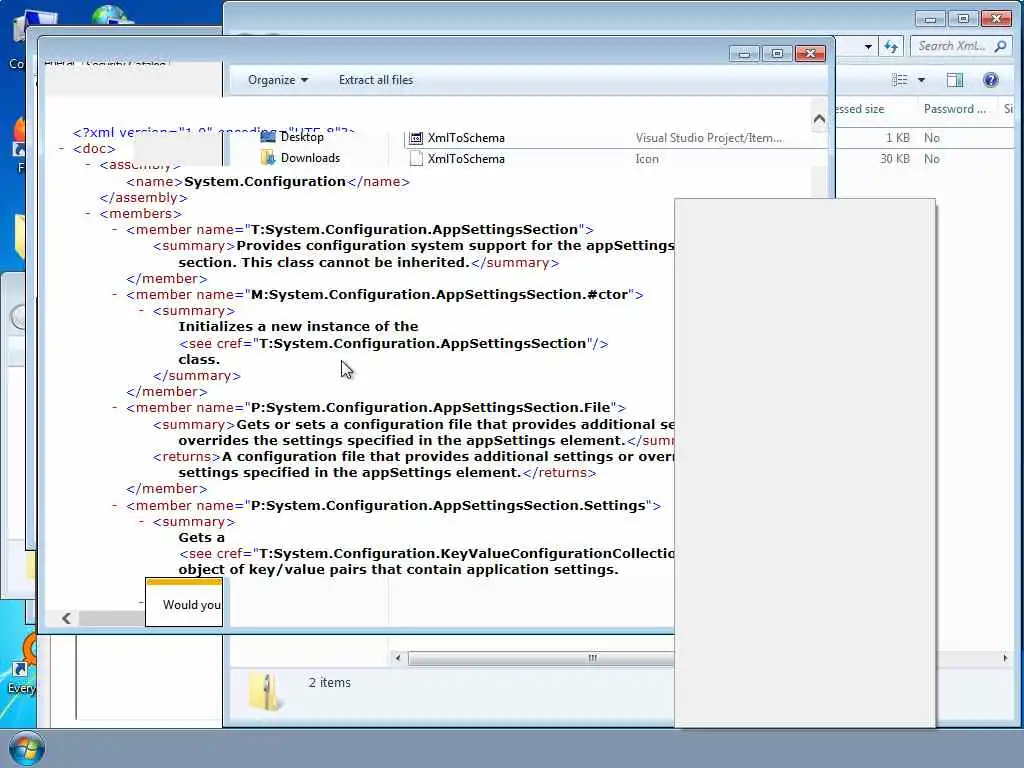
Task: Click the scroll-up chevron in file list
Action: [x=819, y=119]
